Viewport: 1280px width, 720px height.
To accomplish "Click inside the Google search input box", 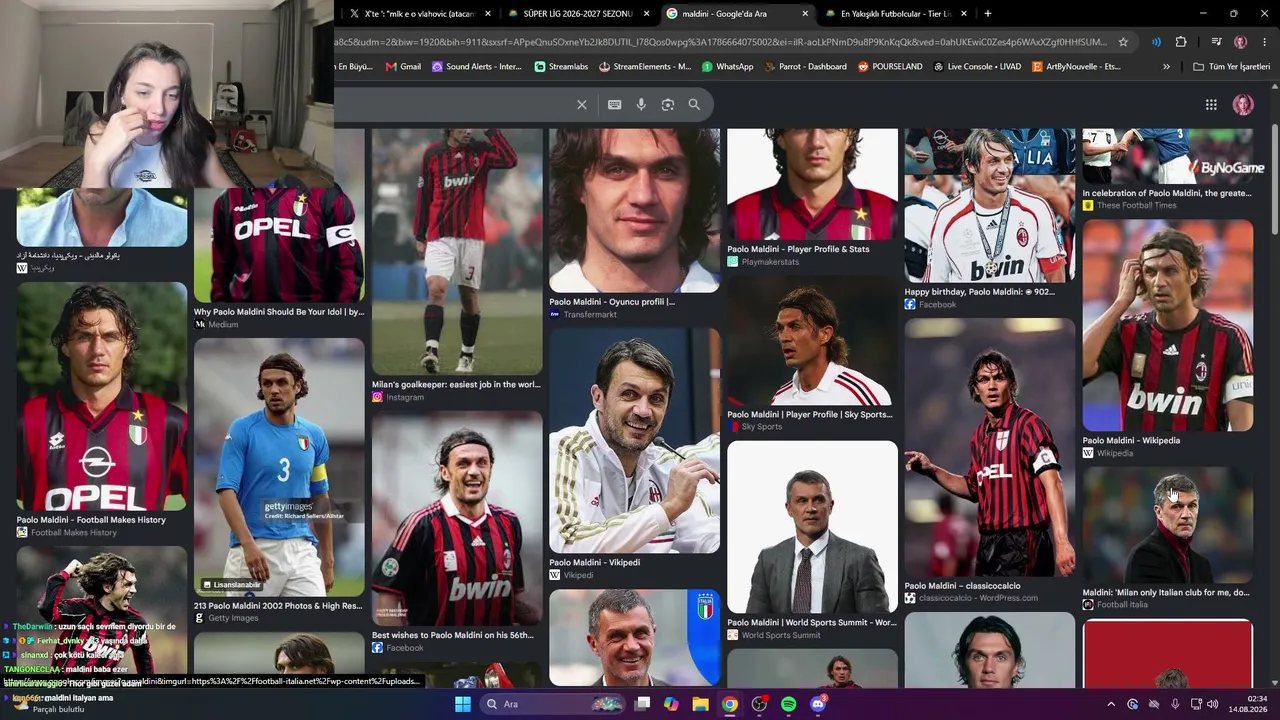I will pos(452,104).
